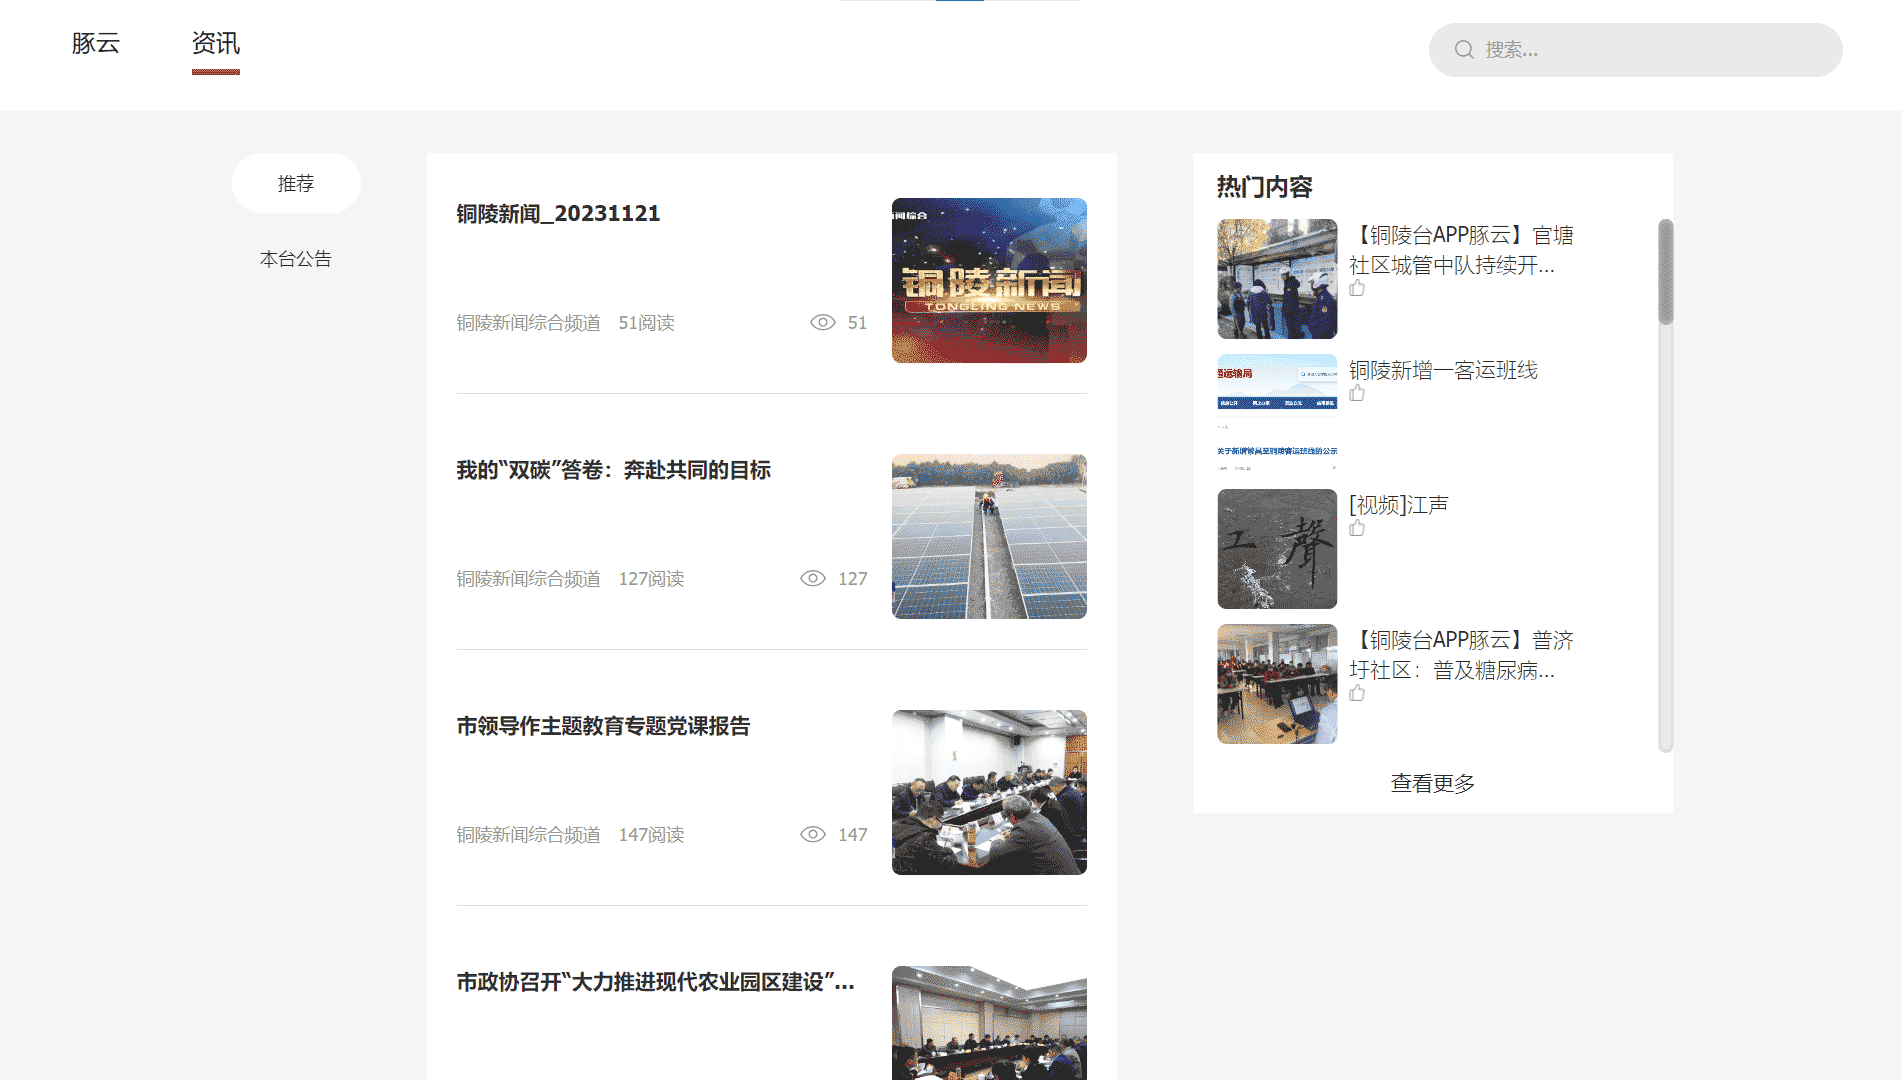Viewport: 1902px width, 1080px height.
Task: Click the solar panel article thumbnail
Action: click(989, 536)
